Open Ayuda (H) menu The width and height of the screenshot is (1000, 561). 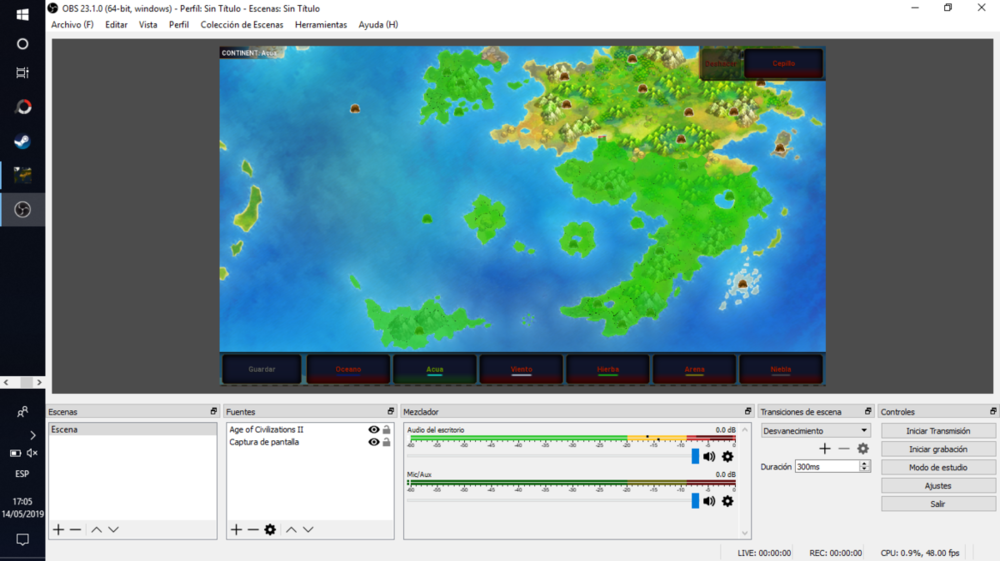pyautogui.click(x=378, y=25)
